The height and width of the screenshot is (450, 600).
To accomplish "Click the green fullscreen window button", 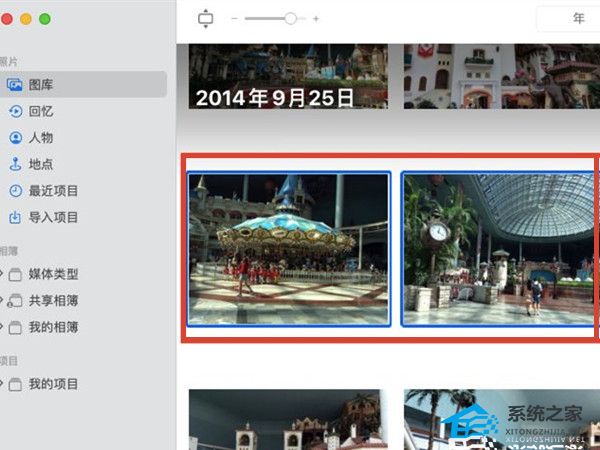I will [45, 19].
